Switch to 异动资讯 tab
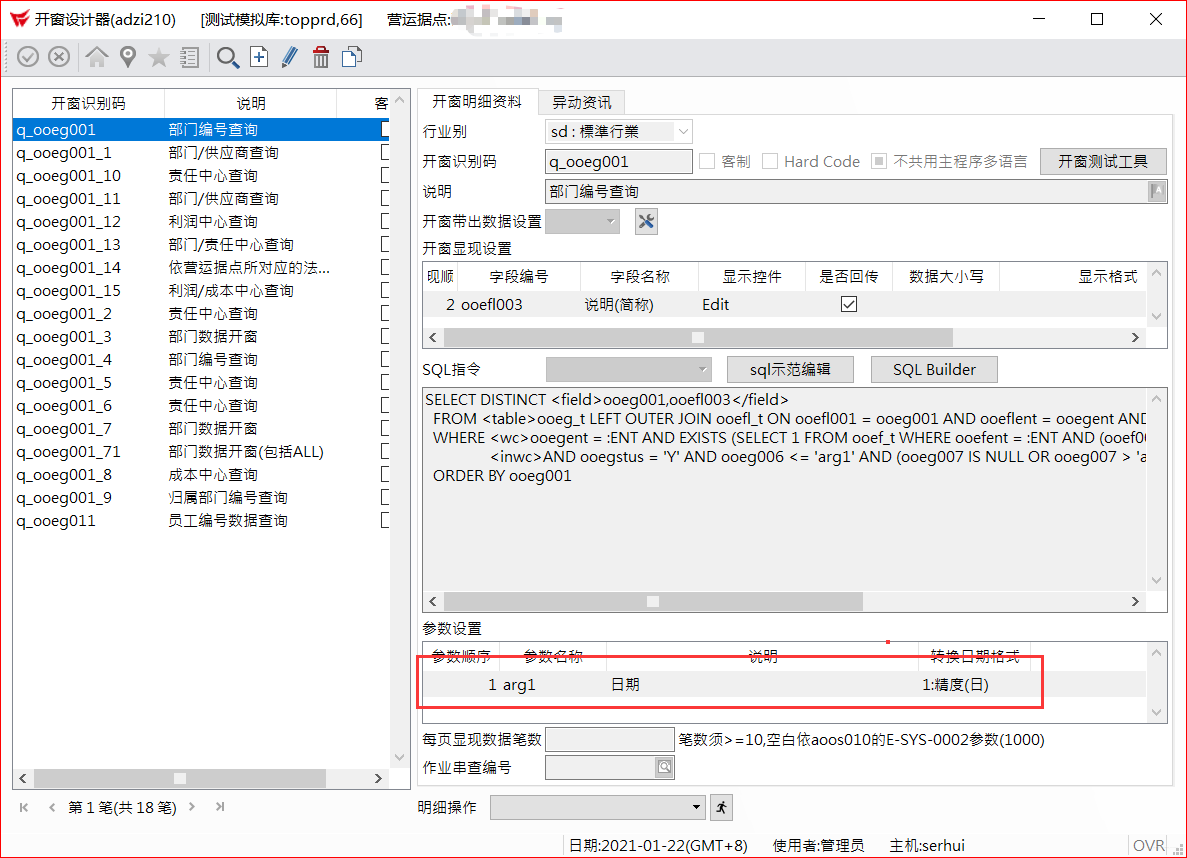This screenshot has height=858, width=1187. (581, 102)
